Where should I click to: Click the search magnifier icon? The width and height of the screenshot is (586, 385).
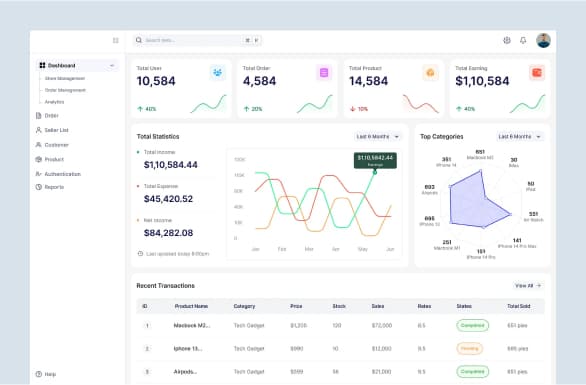tap(139, 40)
